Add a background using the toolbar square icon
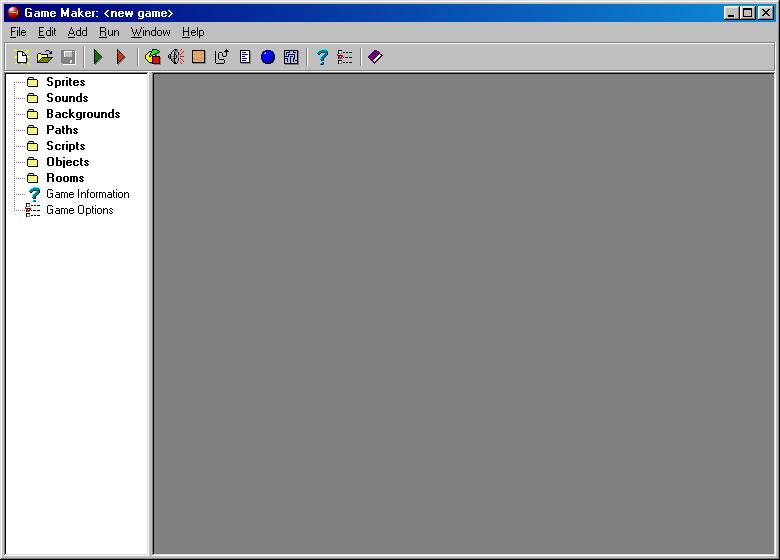780x560 pixels. click(x=199, y=57)
